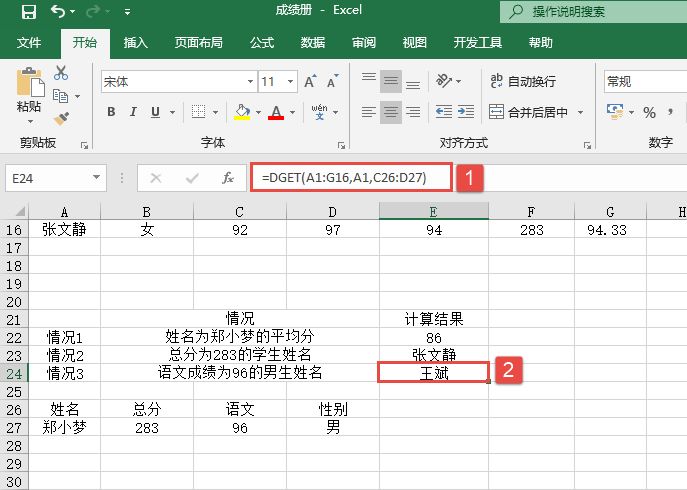687x490 pixels.
Task: Click the 合并后居中 merge button
Action: pos(528,112)
